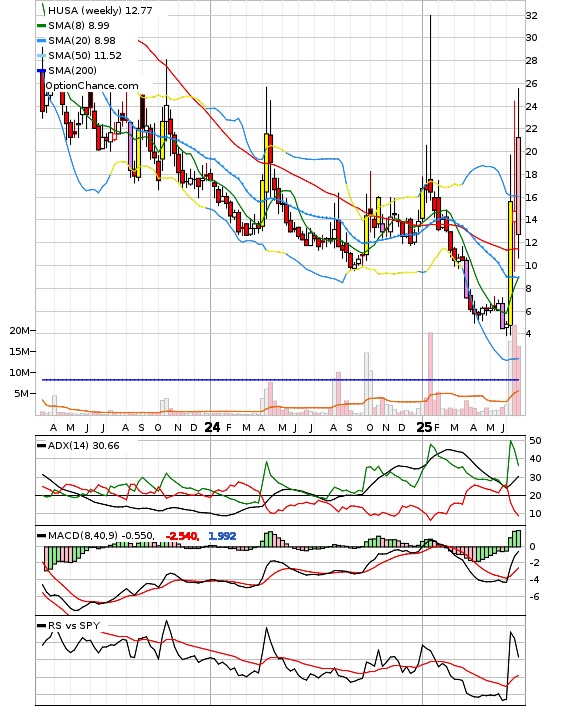The image size is (566, 706).
Task: Click the blue SMA(20) legend swatch
Action: (41, 41)
